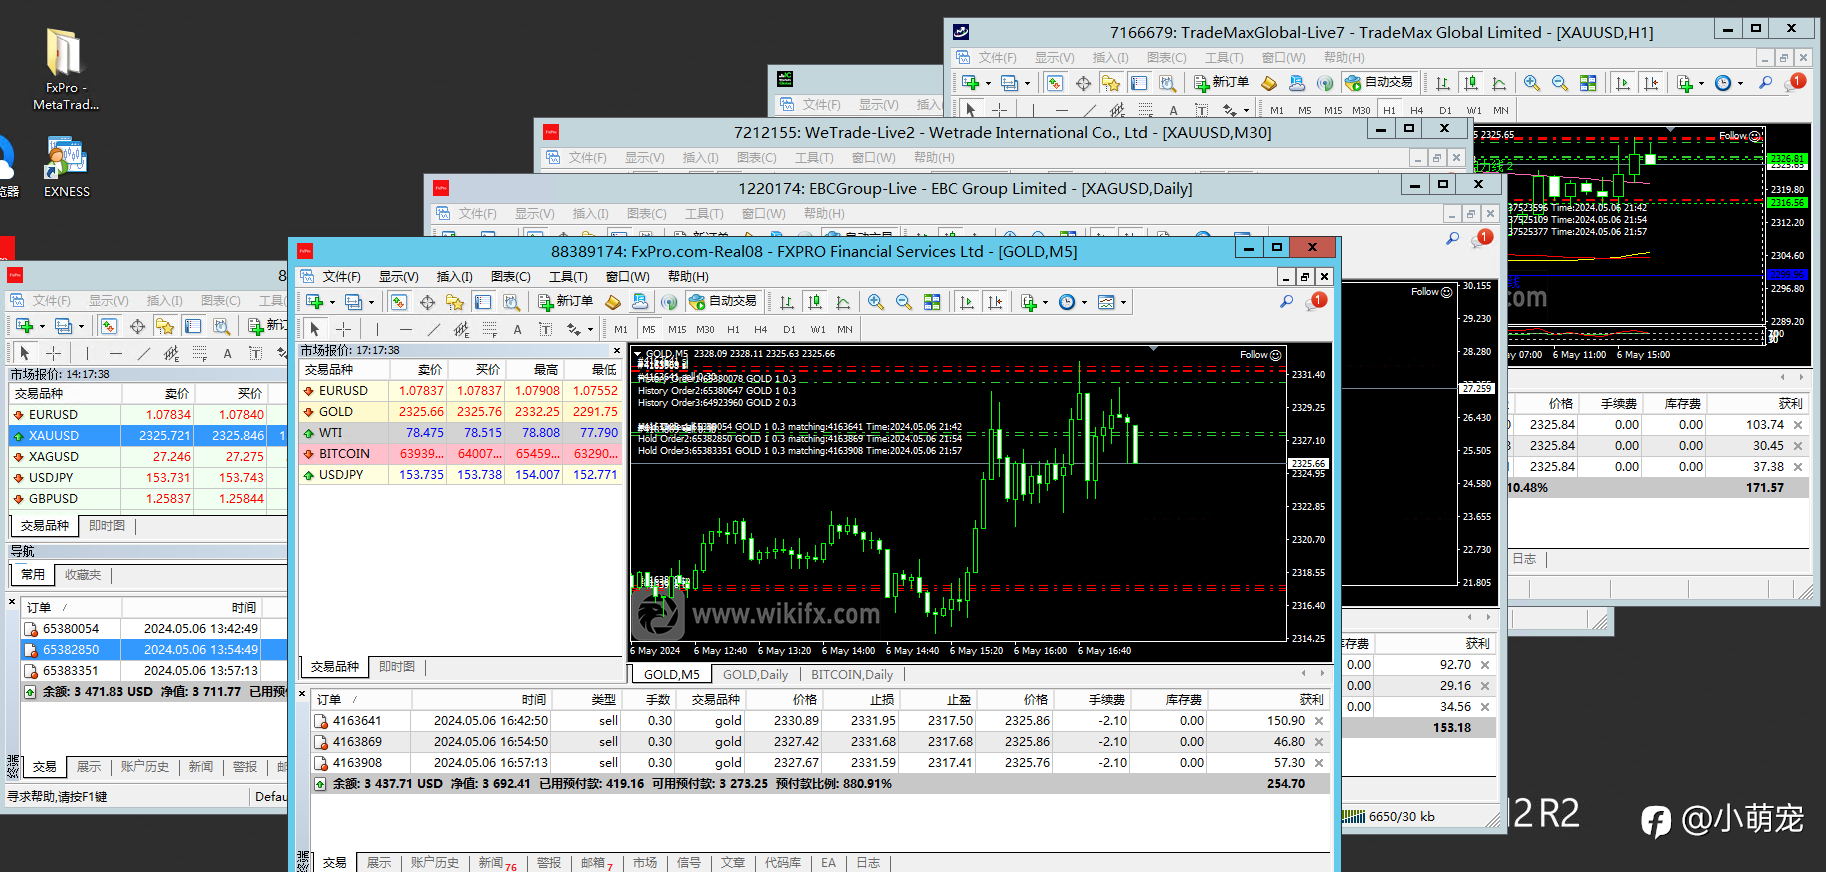The height and width of the screenshot is (872, 1826).
Task: Toggle Follow button on GOLD chart
Action: tap(1260, 355)
